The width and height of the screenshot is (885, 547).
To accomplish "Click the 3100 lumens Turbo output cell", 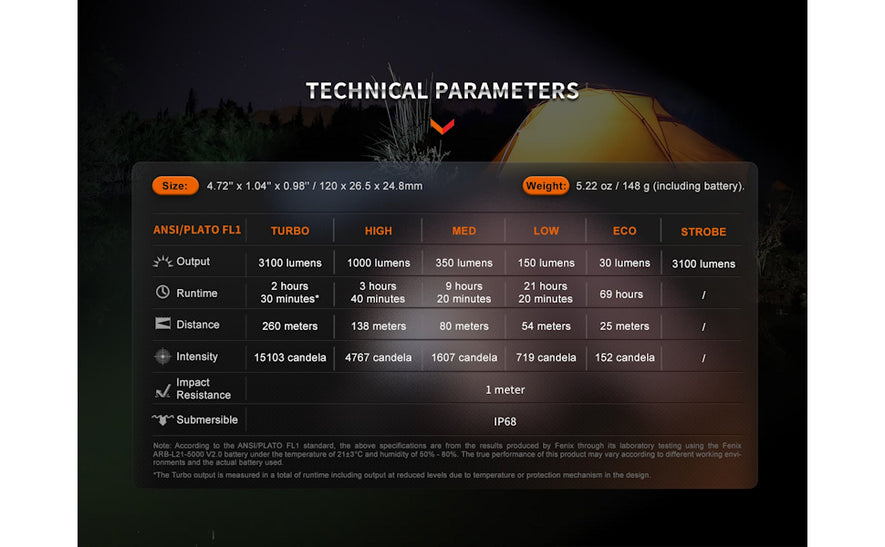I will pyautogui.click(x=290, y=263).
